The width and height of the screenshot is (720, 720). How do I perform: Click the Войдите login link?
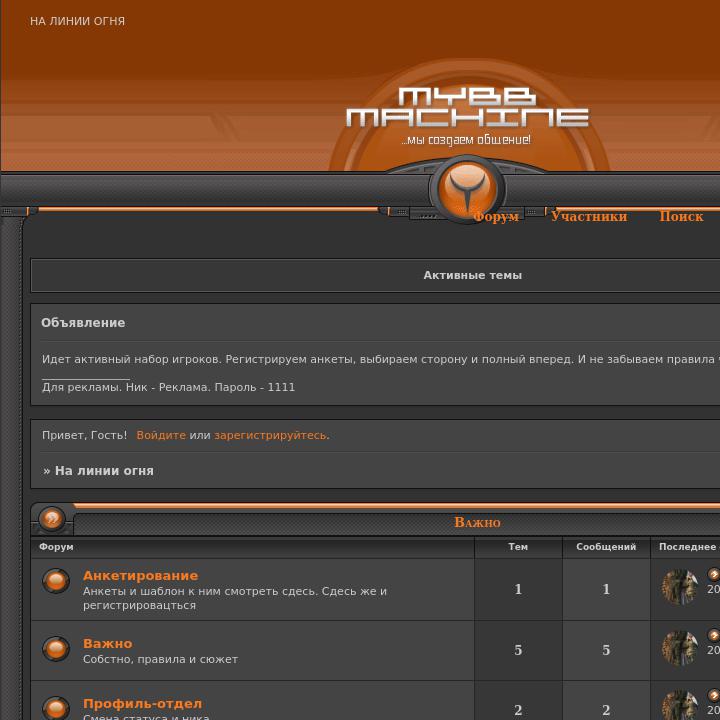click(x=161, y=435)
